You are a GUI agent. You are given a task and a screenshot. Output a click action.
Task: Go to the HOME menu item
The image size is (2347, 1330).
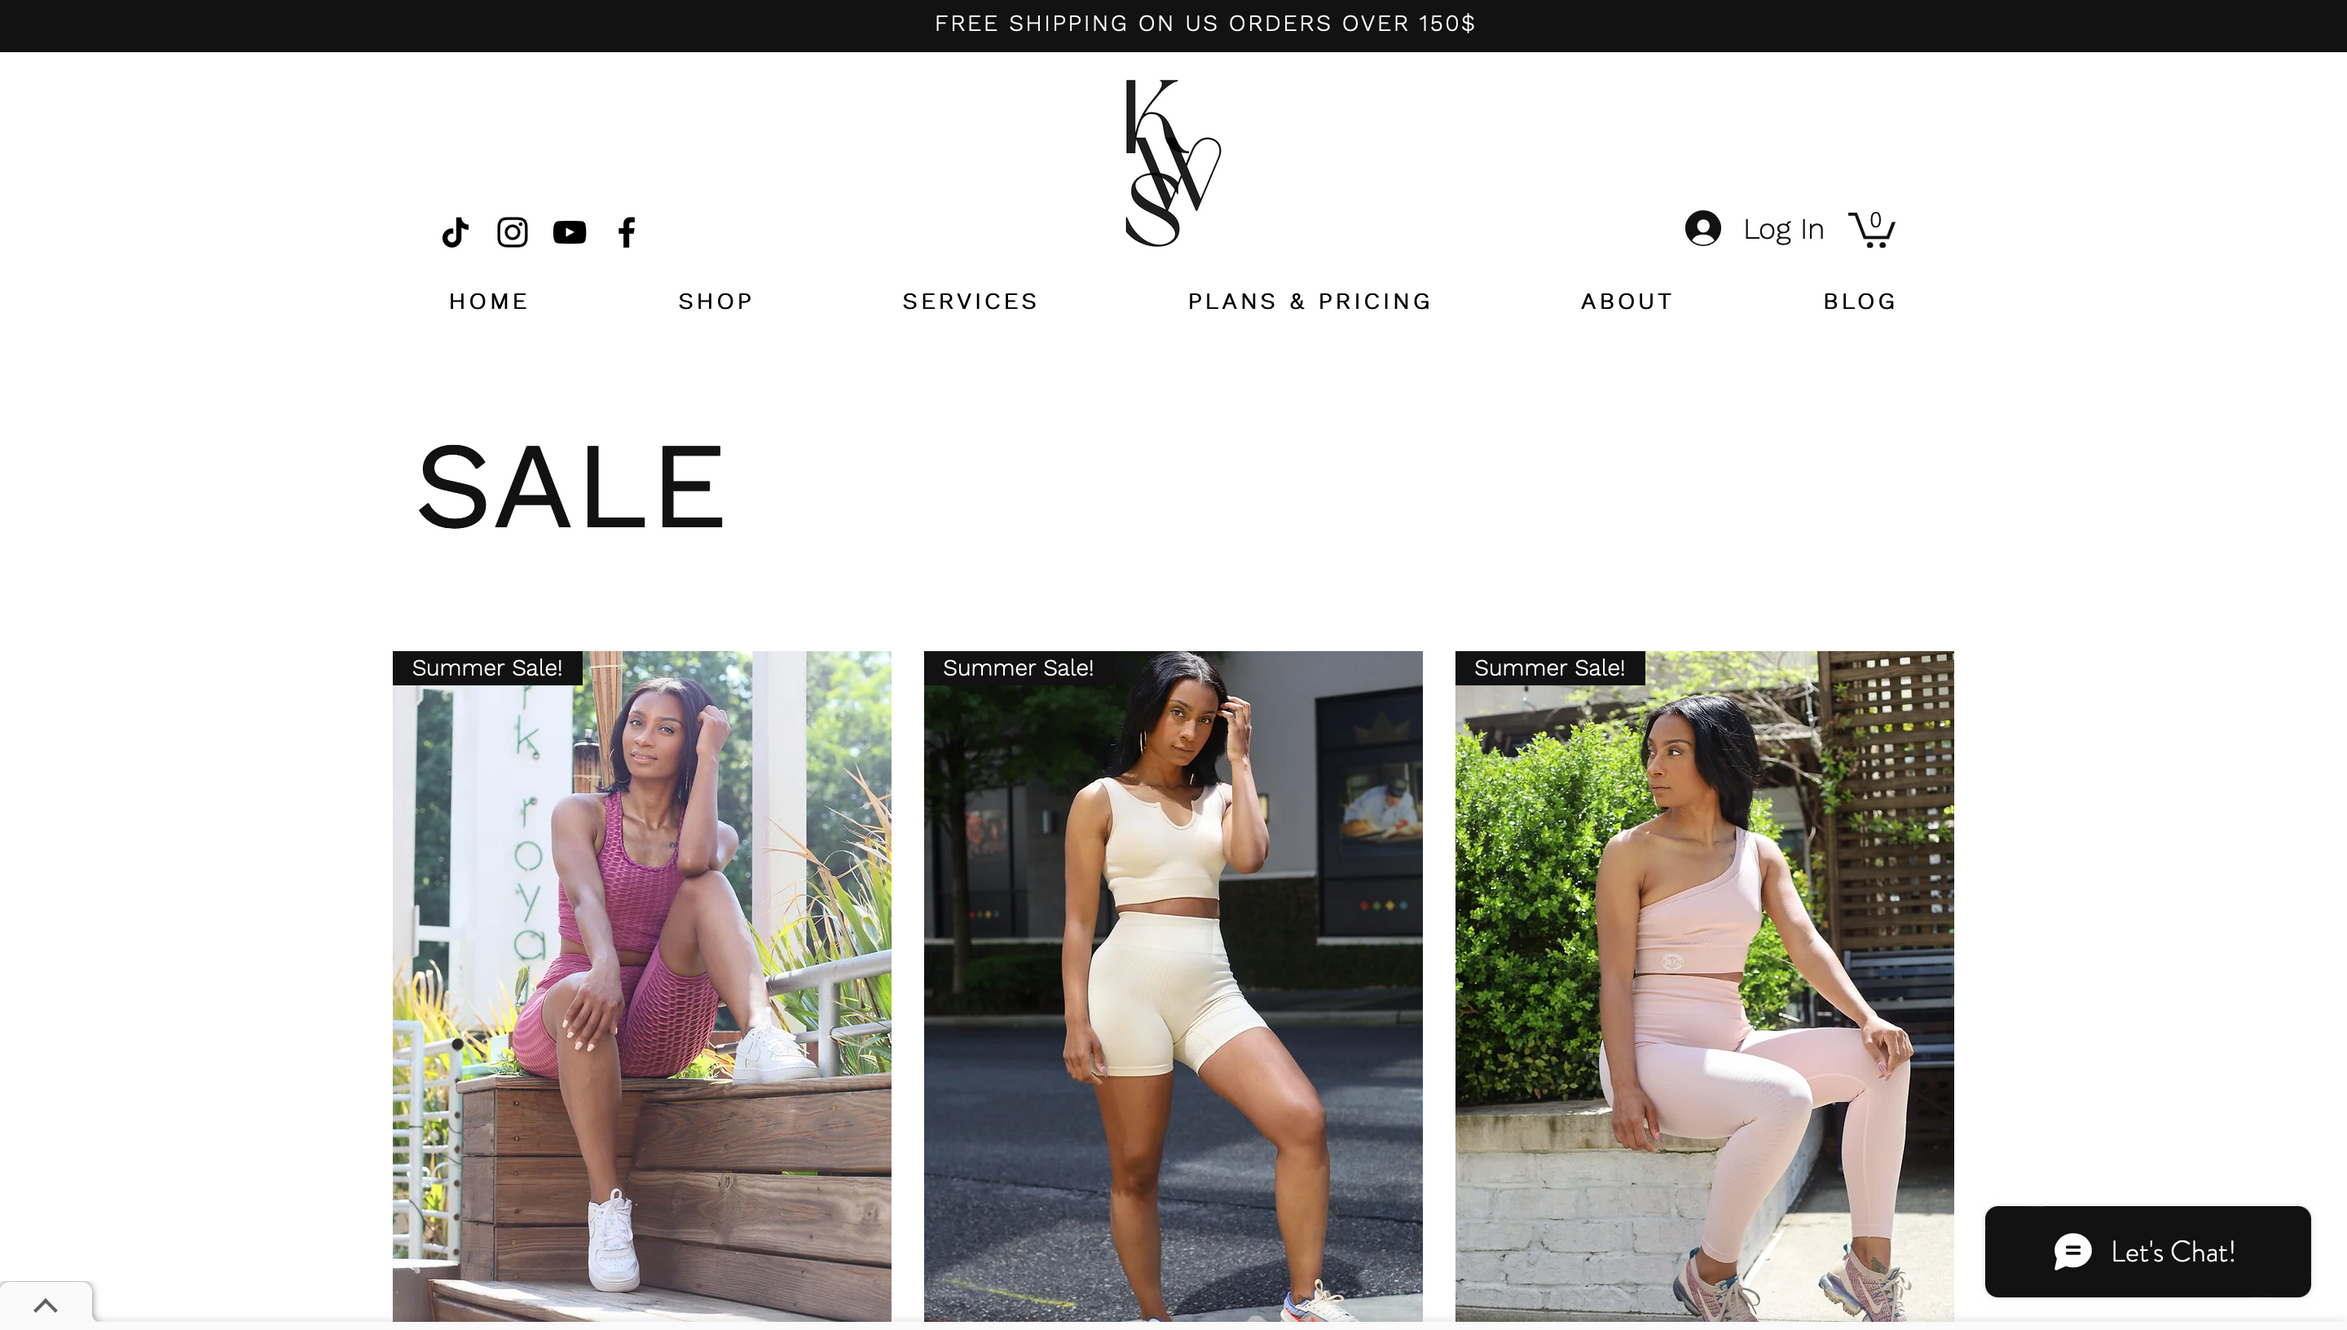tap(488, 301)
